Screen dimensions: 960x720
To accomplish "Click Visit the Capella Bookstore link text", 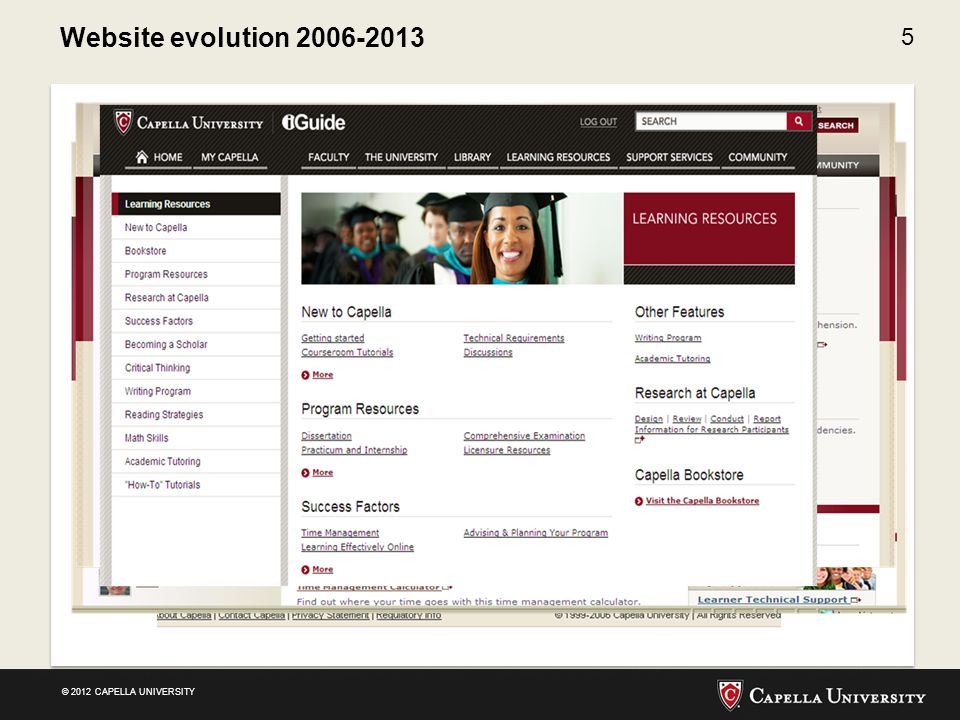I will [x=702, y=501].
